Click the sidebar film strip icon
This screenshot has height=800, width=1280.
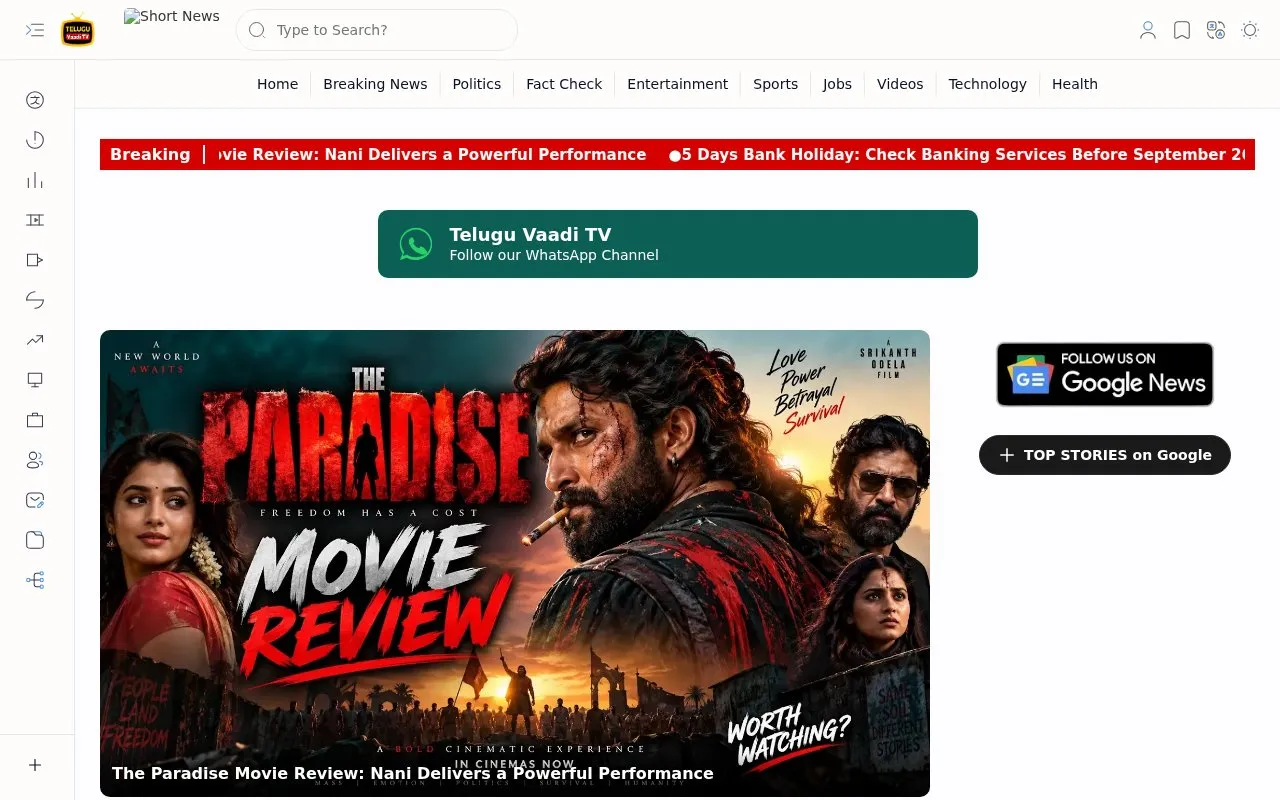(35, 220)
